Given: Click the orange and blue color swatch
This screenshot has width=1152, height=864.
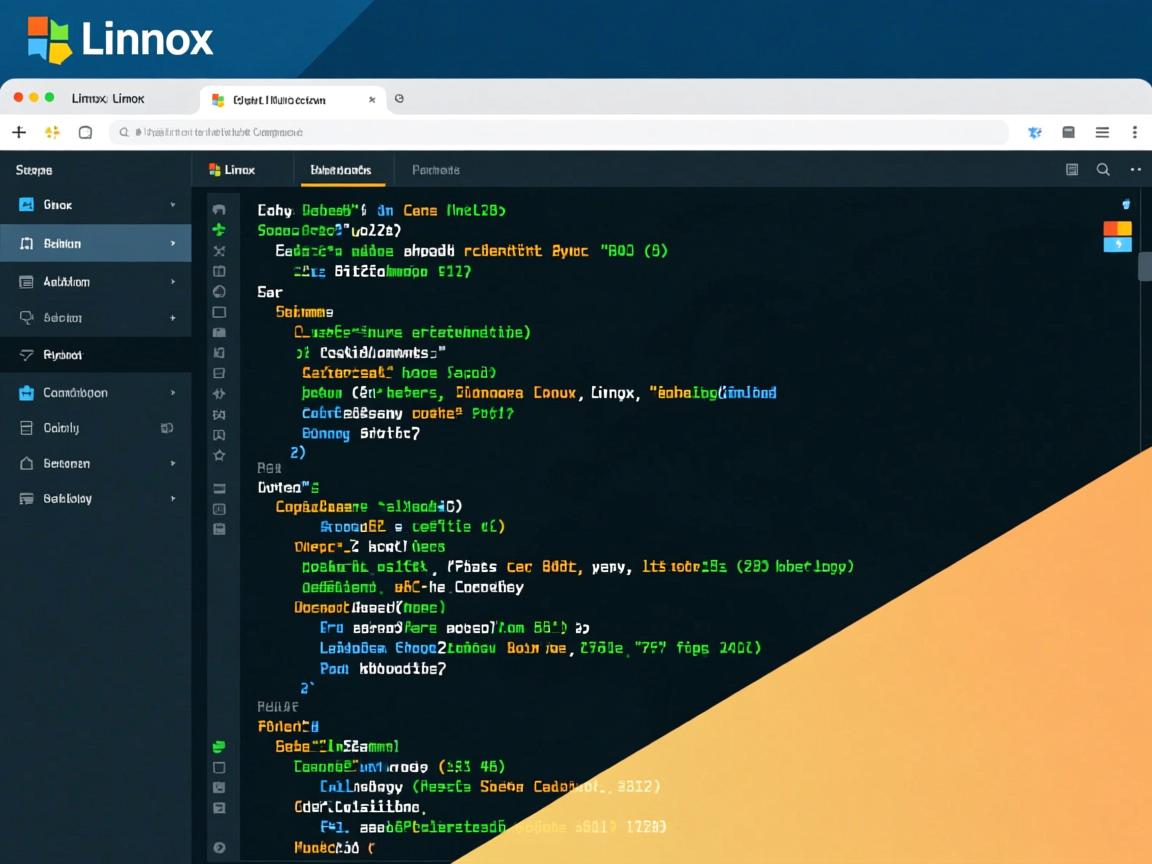Looking at the screenshot, I should (1117, 237).
